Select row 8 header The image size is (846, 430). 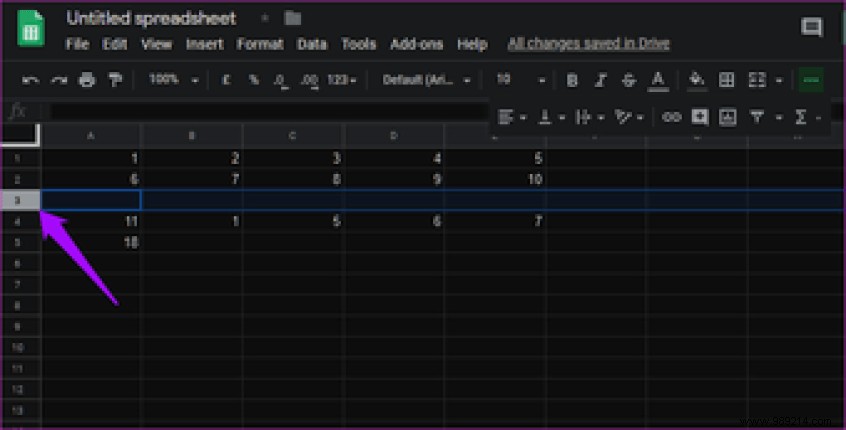click(21, 305)
